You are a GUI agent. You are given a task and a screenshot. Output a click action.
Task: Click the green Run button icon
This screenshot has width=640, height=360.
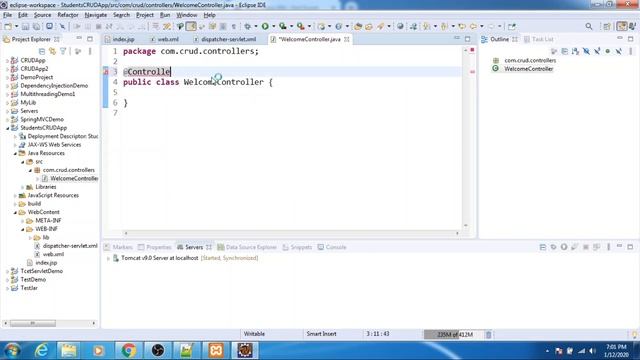(265, 26)
